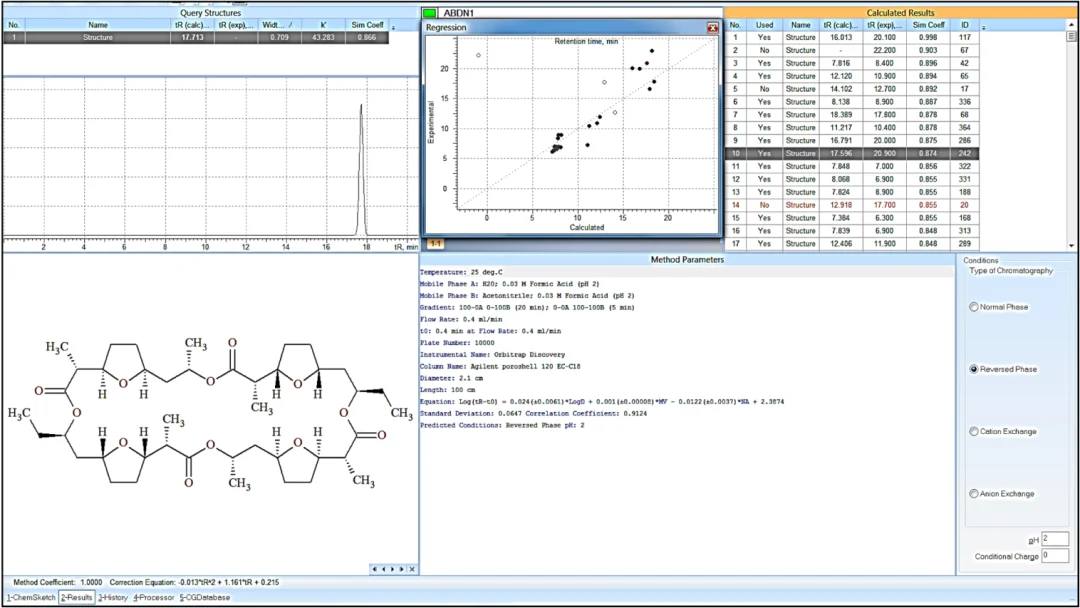Screen dimensions: 1080x608
Task: Close the structure viewer navigation bar
Action: [x=412, y=569]
